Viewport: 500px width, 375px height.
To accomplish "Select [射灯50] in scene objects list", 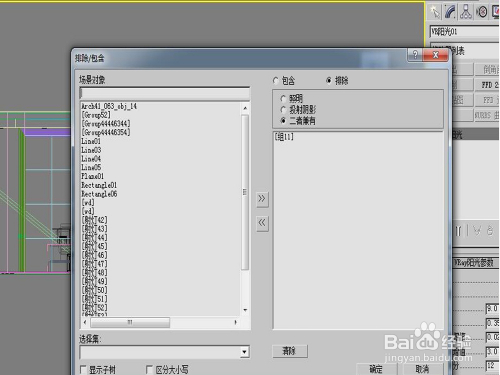I will pyautogui.click(x=95, y=290).
